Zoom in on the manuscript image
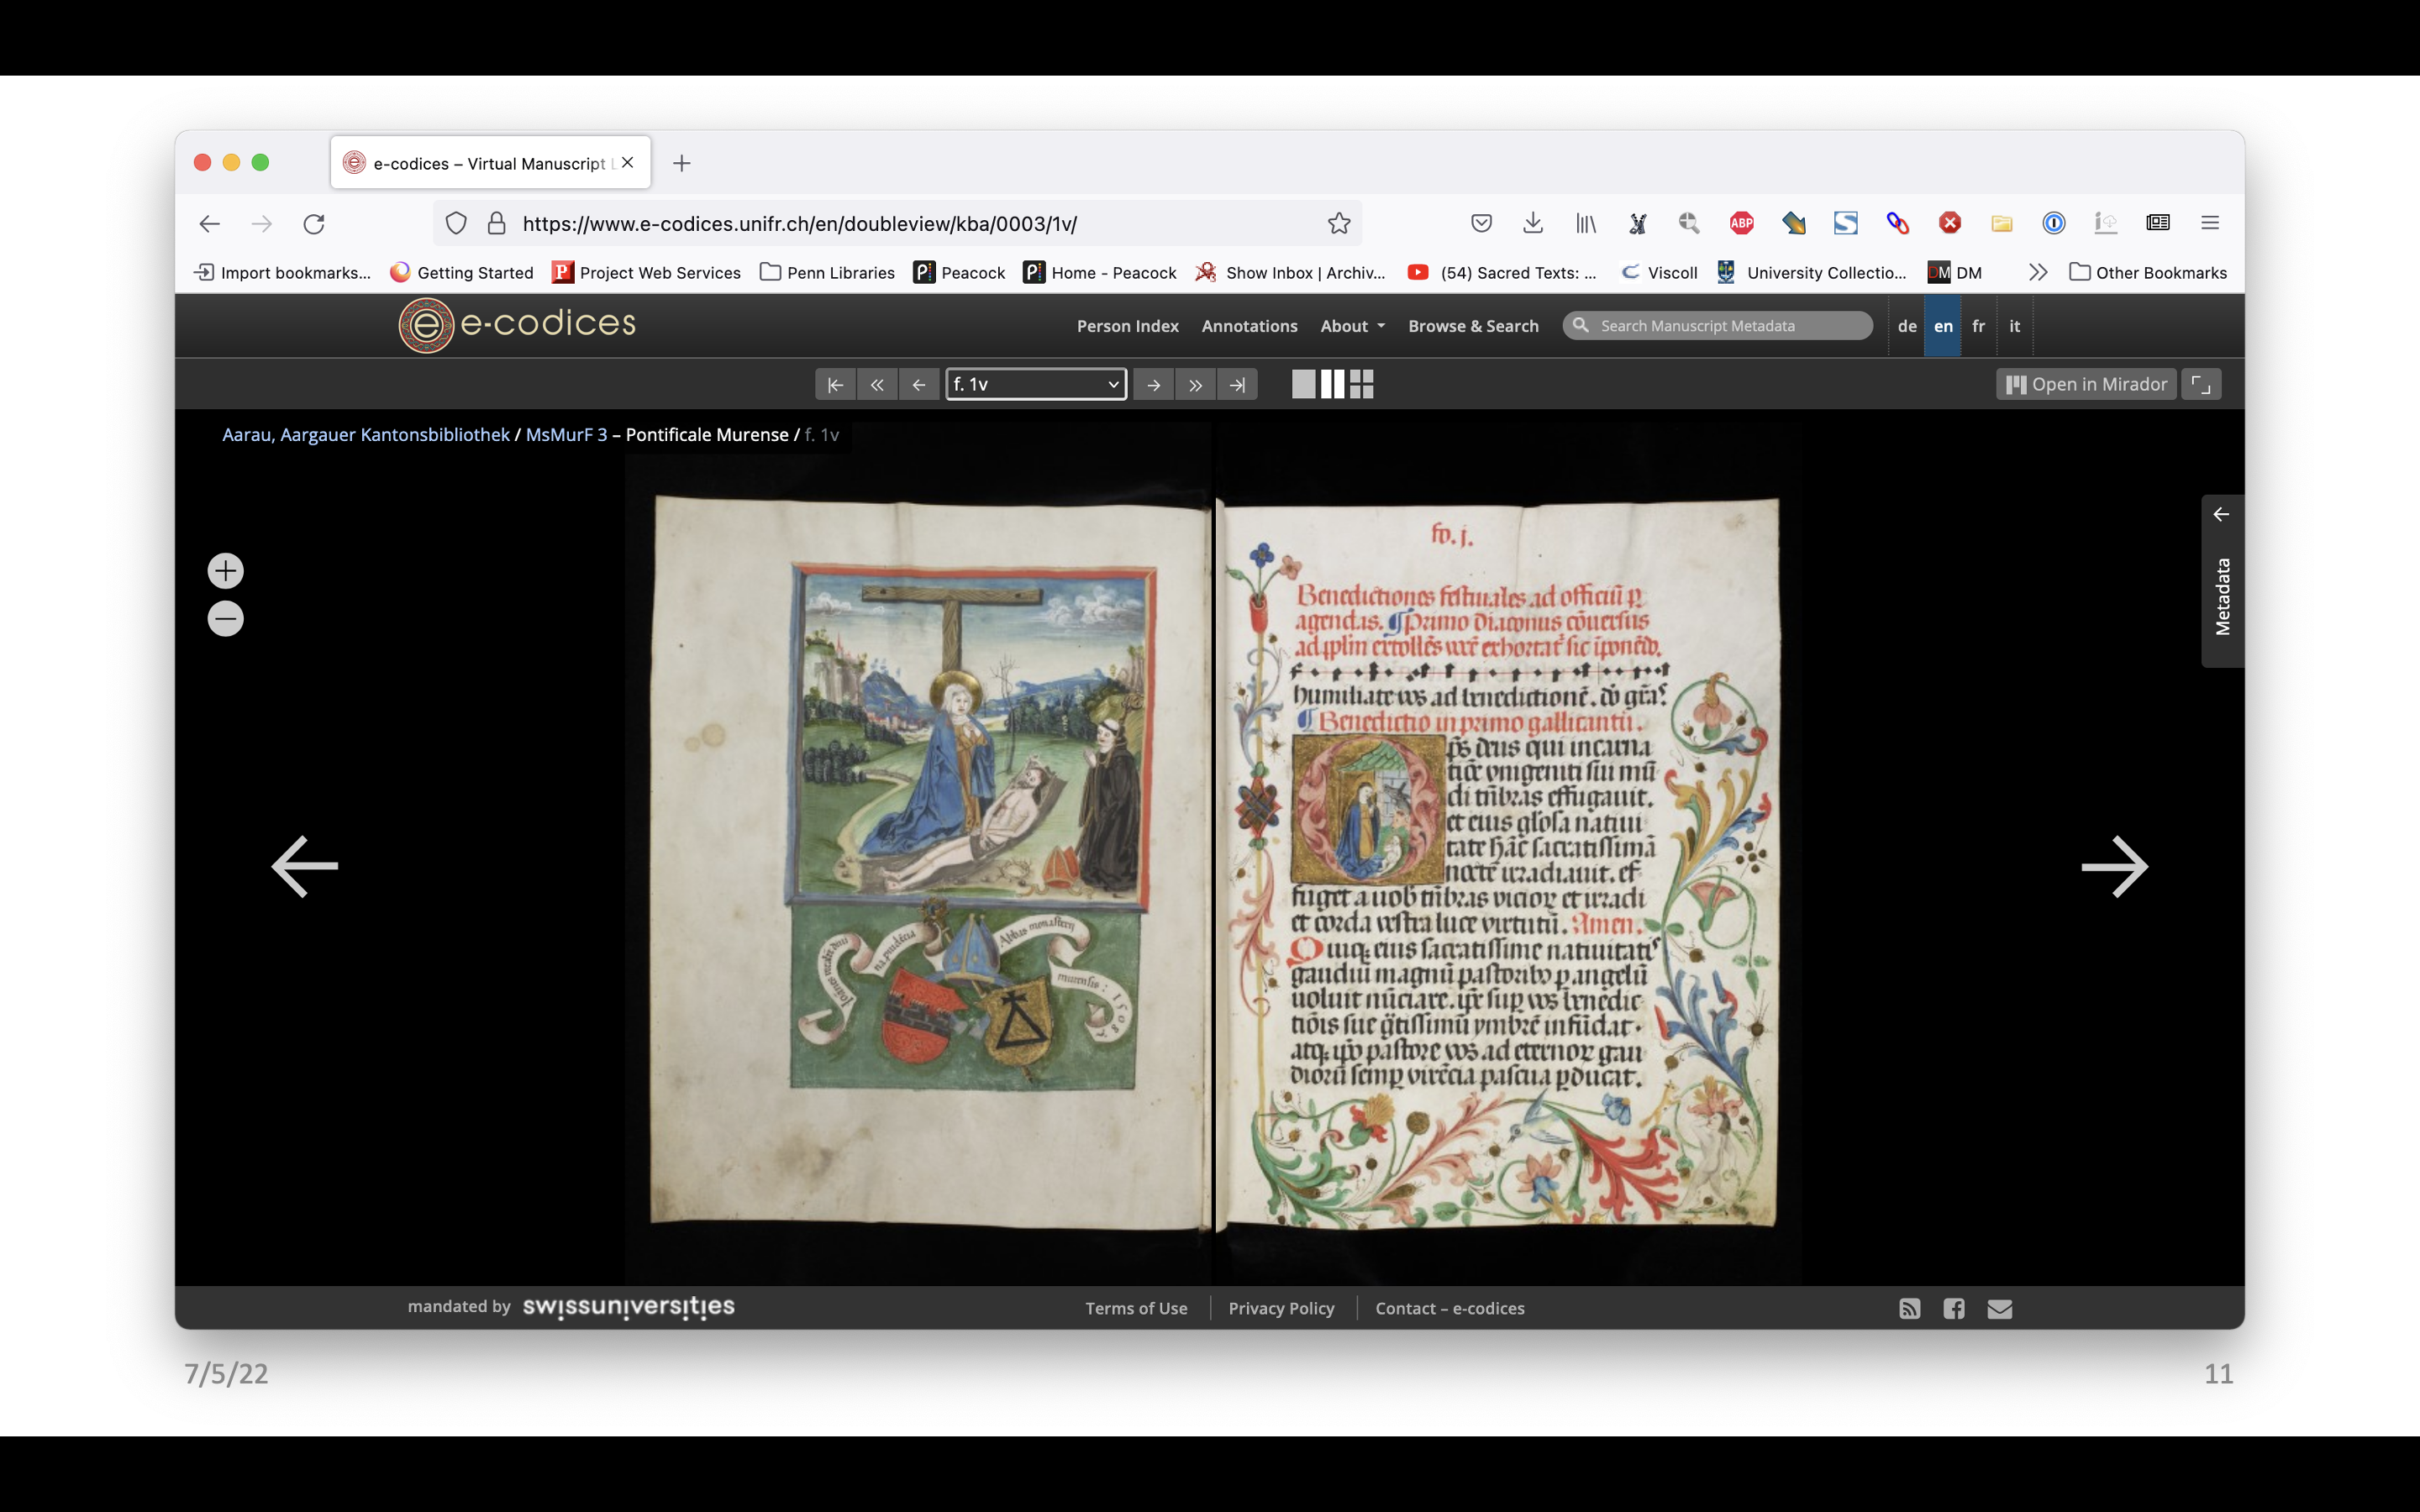Viewport: 2420px width, 1512px height. pyautogui.click(x=225, y=571)
